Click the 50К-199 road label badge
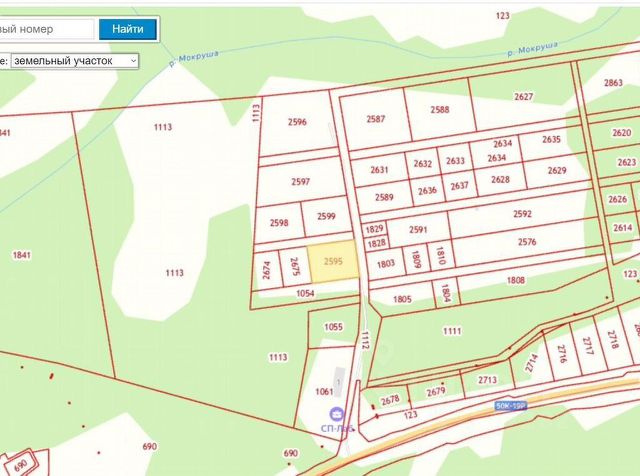The height and width of the screenshot is (476, 640). [511, 406]
